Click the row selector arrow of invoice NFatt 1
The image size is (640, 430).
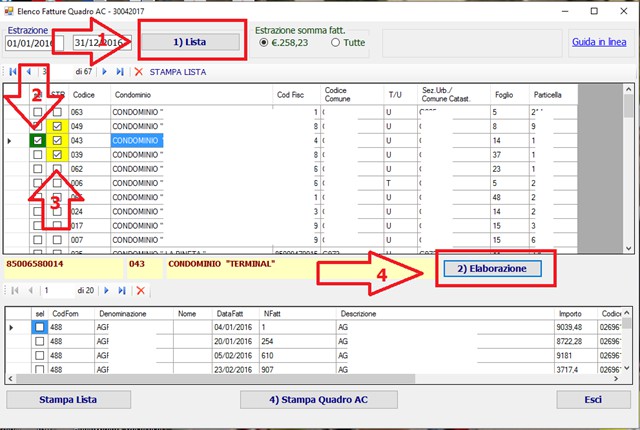[11, 327]
